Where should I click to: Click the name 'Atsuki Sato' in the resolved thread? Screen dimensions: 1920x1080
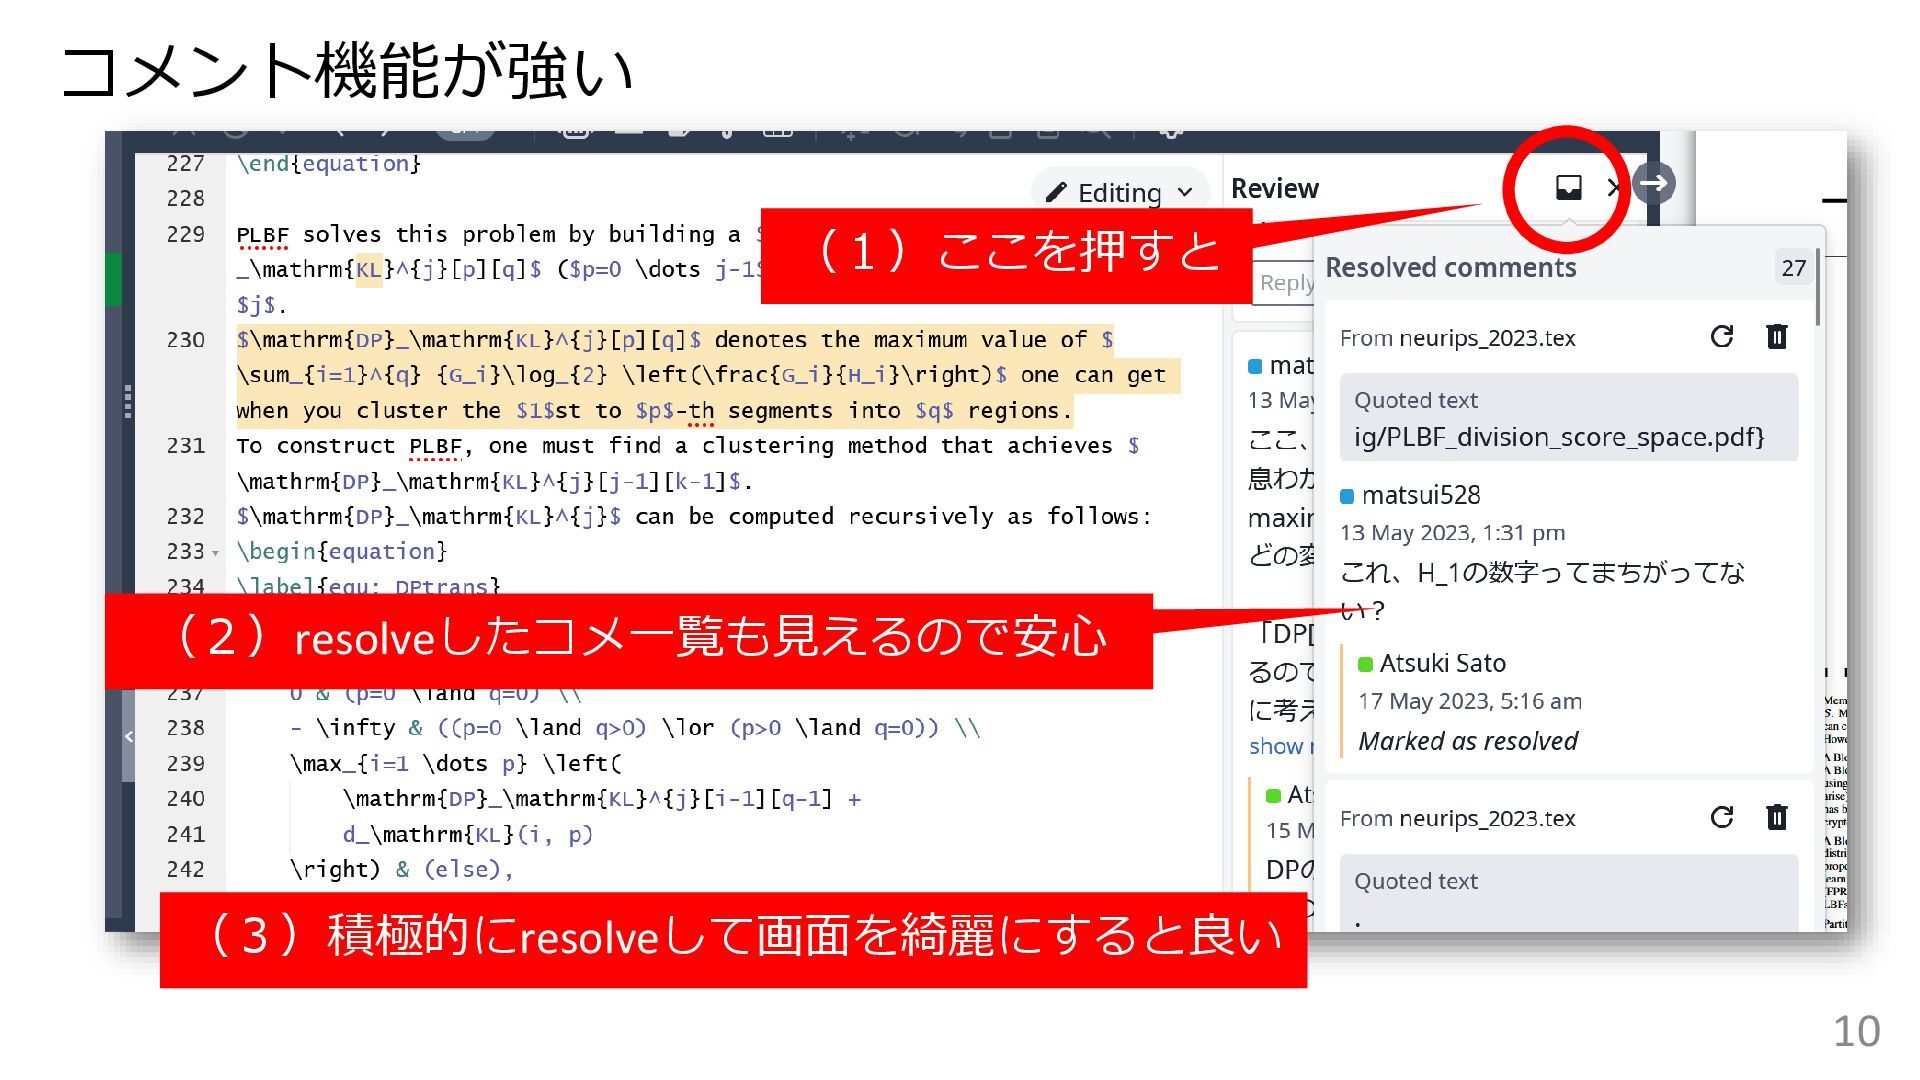pos(1442,663)
